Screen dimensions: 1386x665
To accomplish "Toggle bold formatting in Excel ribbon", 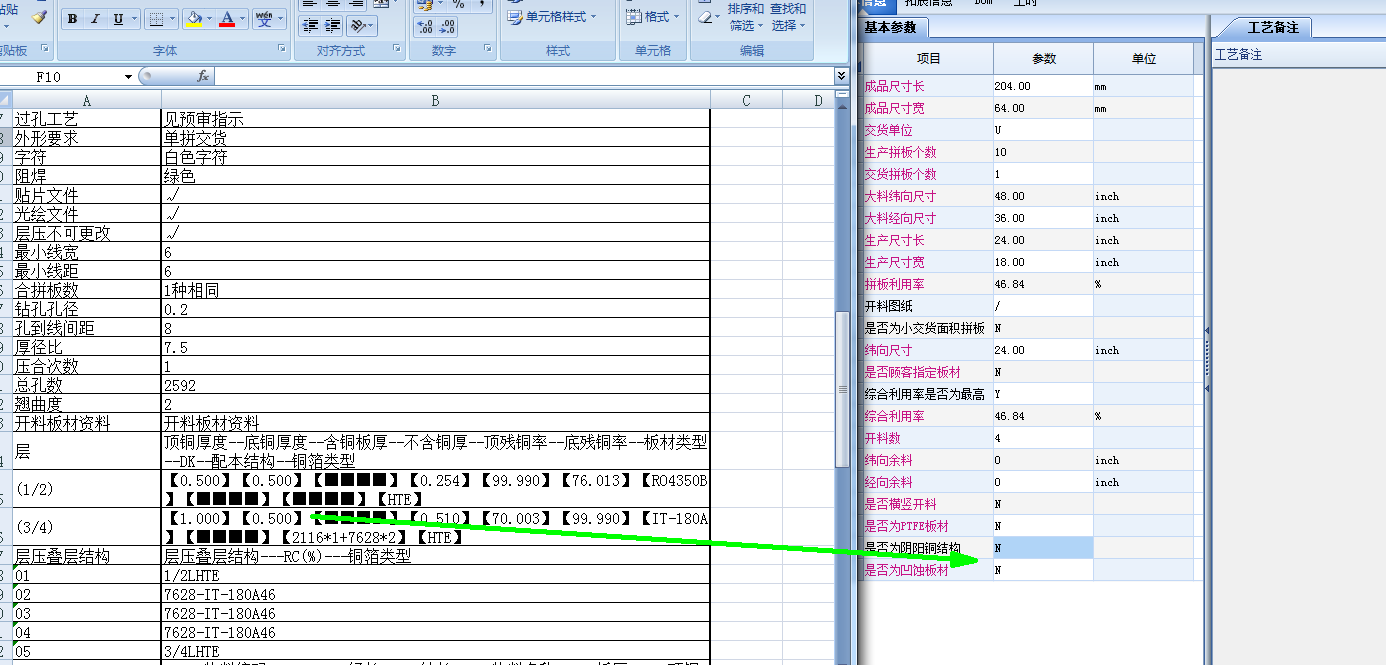I will (73, 19).
